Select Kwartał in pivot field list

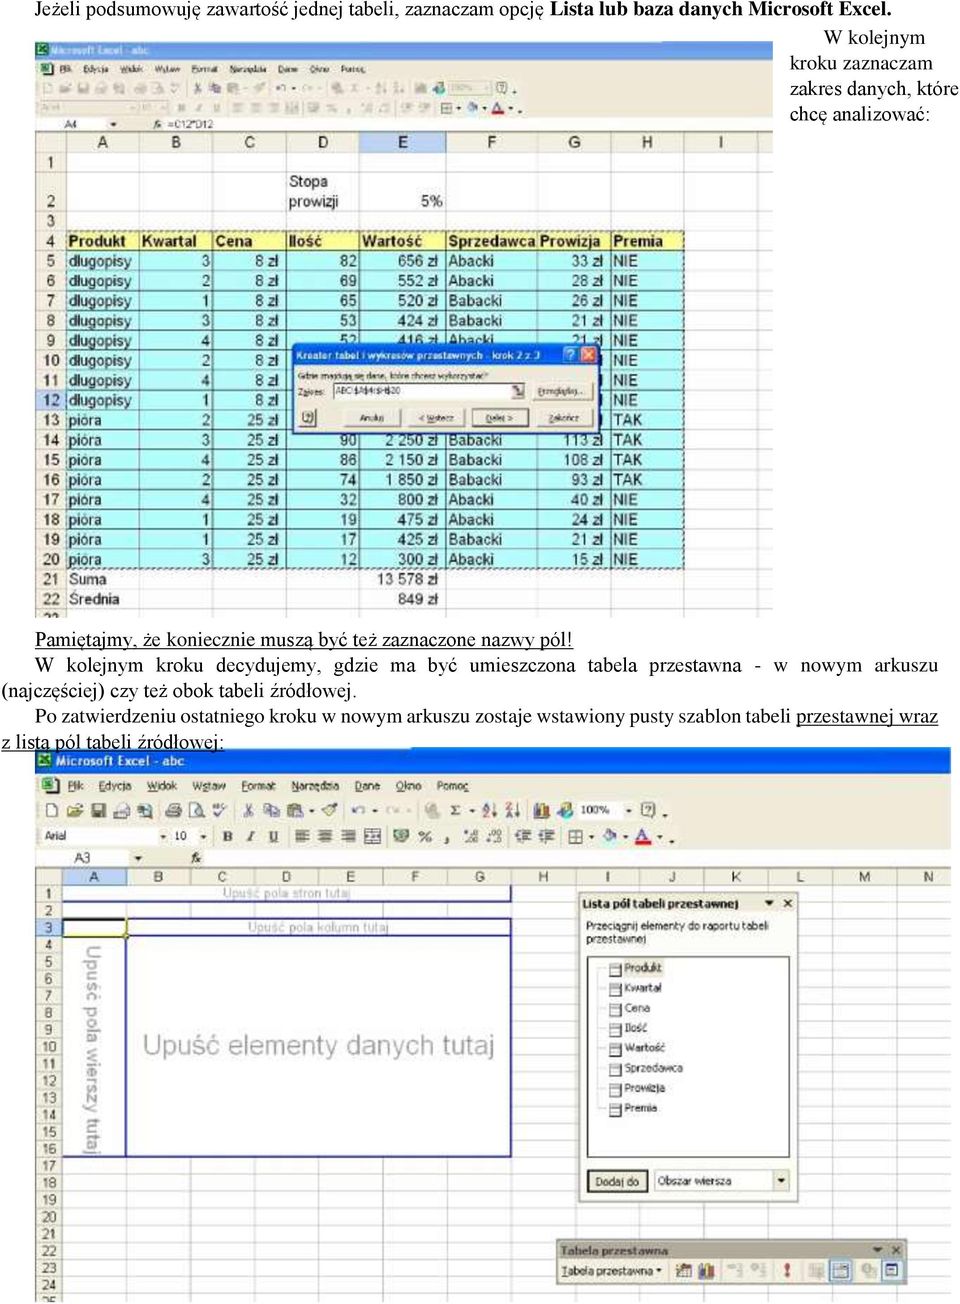click(642, 988)
